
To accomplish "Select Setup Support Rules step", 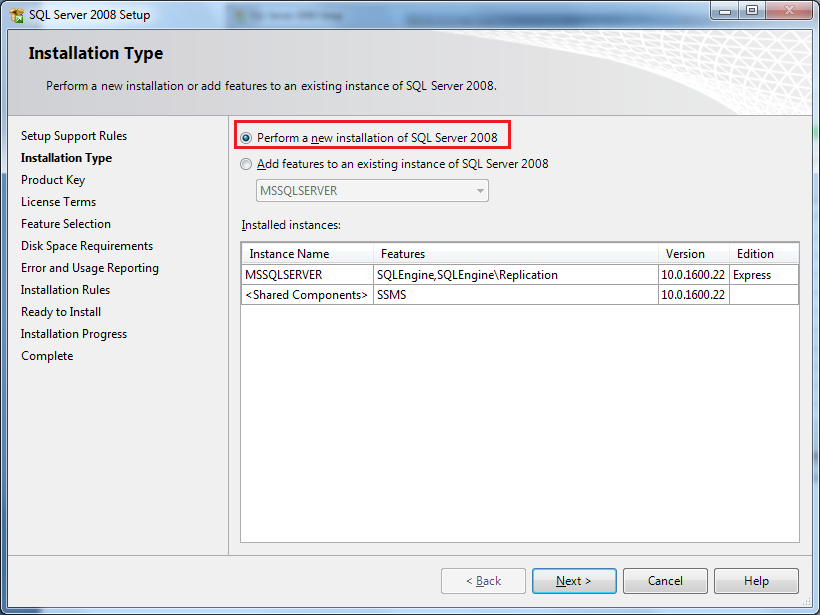I will [74, 136].
